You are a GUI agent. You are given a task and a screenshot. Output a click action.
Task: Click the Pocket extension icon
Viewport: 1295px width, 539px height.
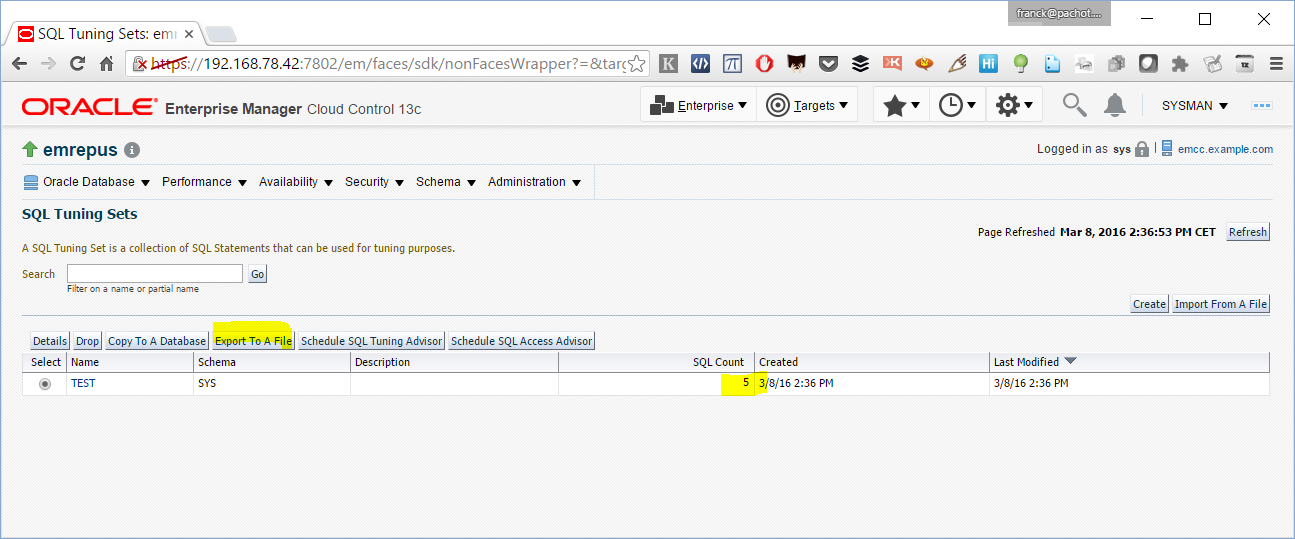828,63
